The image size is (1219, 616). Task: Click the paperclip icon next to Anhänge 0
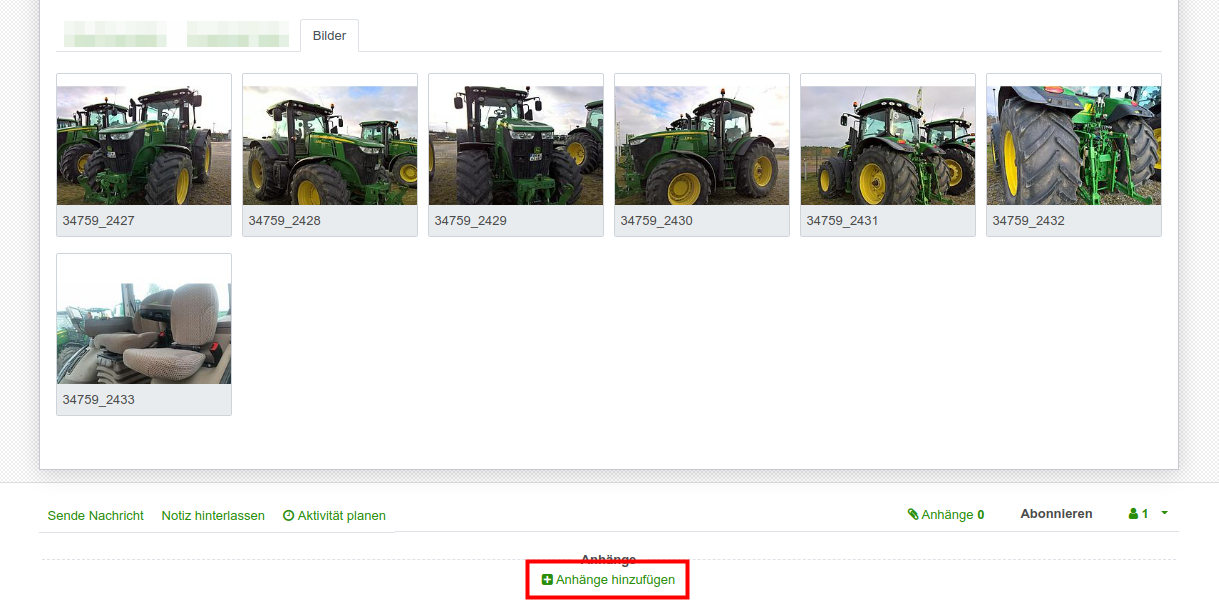913,514
